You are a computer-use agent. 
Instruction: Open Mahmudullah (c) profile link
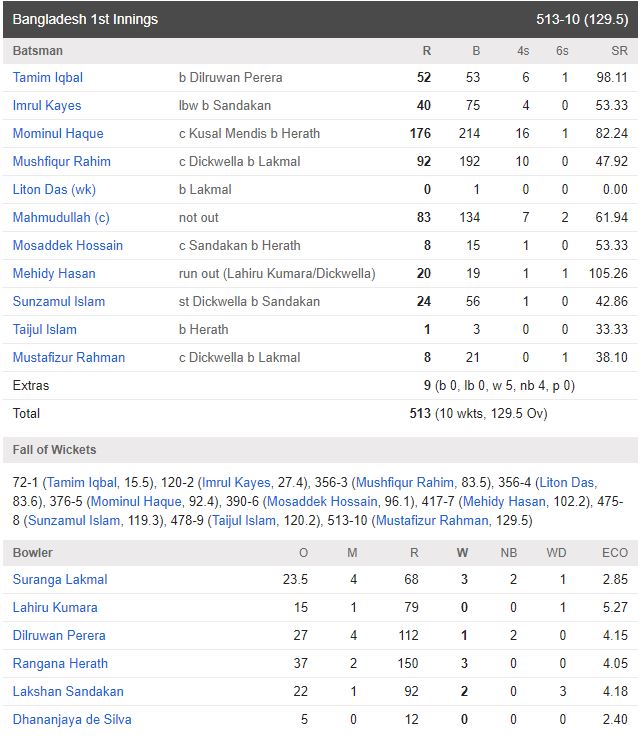point(61,217)
